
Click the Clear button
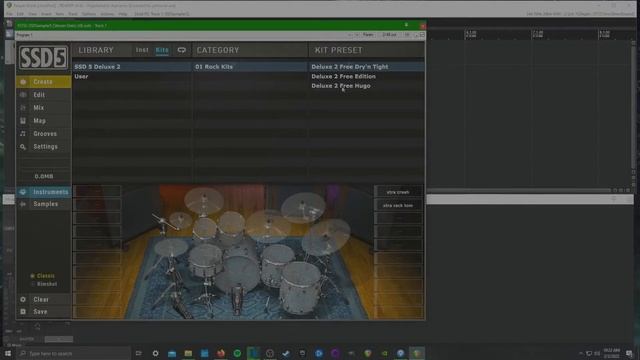point(43,299)
